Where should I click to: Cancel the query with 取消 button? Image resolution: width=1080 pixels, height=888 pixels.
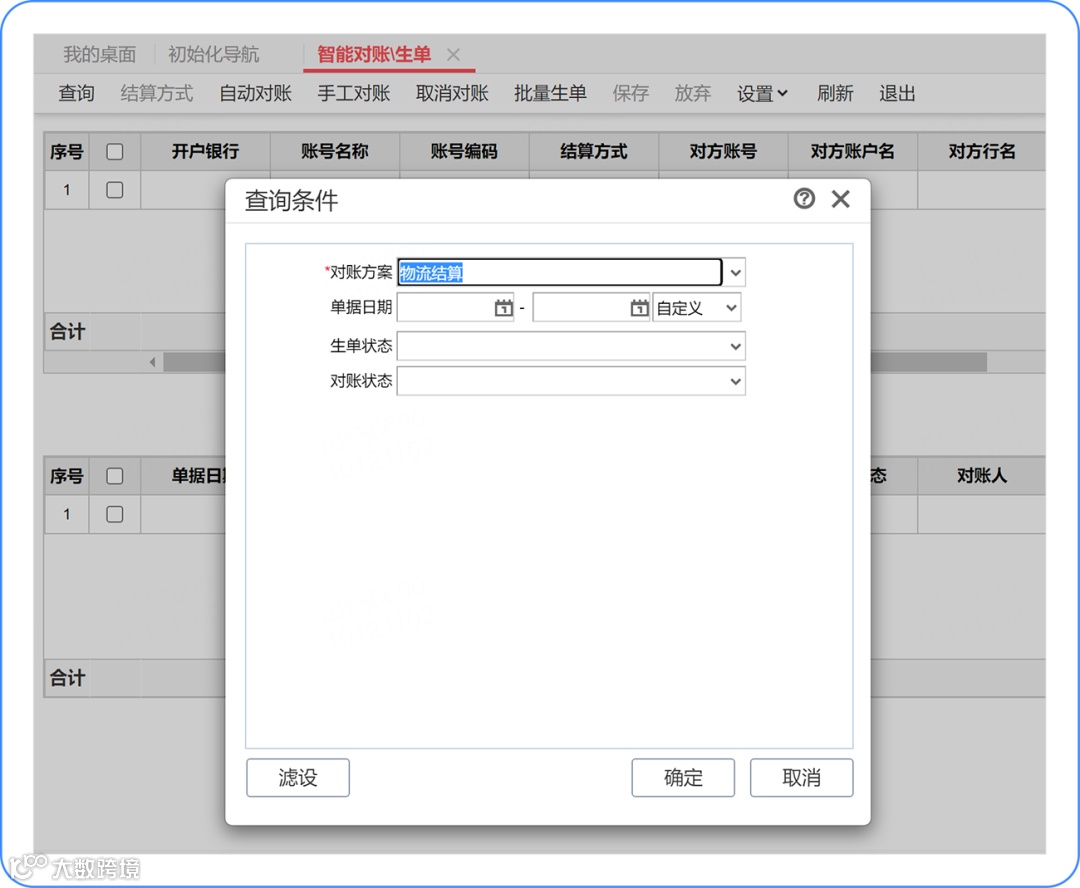click(802, 778)
